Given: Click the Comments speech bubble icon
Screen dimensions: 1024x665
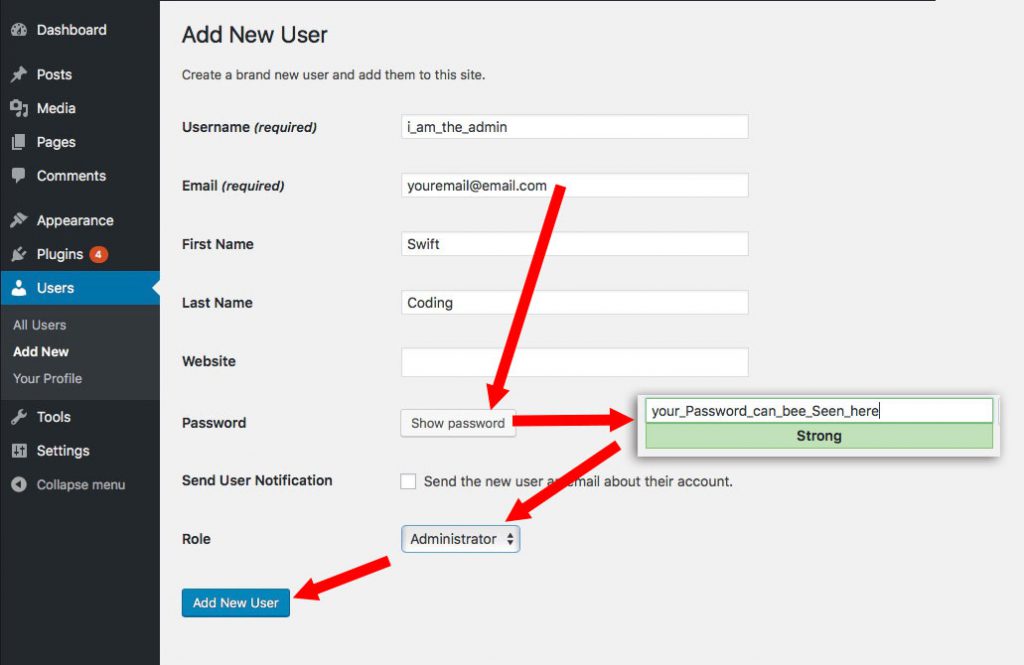Looking at the screenshot, I should [18, 175].
